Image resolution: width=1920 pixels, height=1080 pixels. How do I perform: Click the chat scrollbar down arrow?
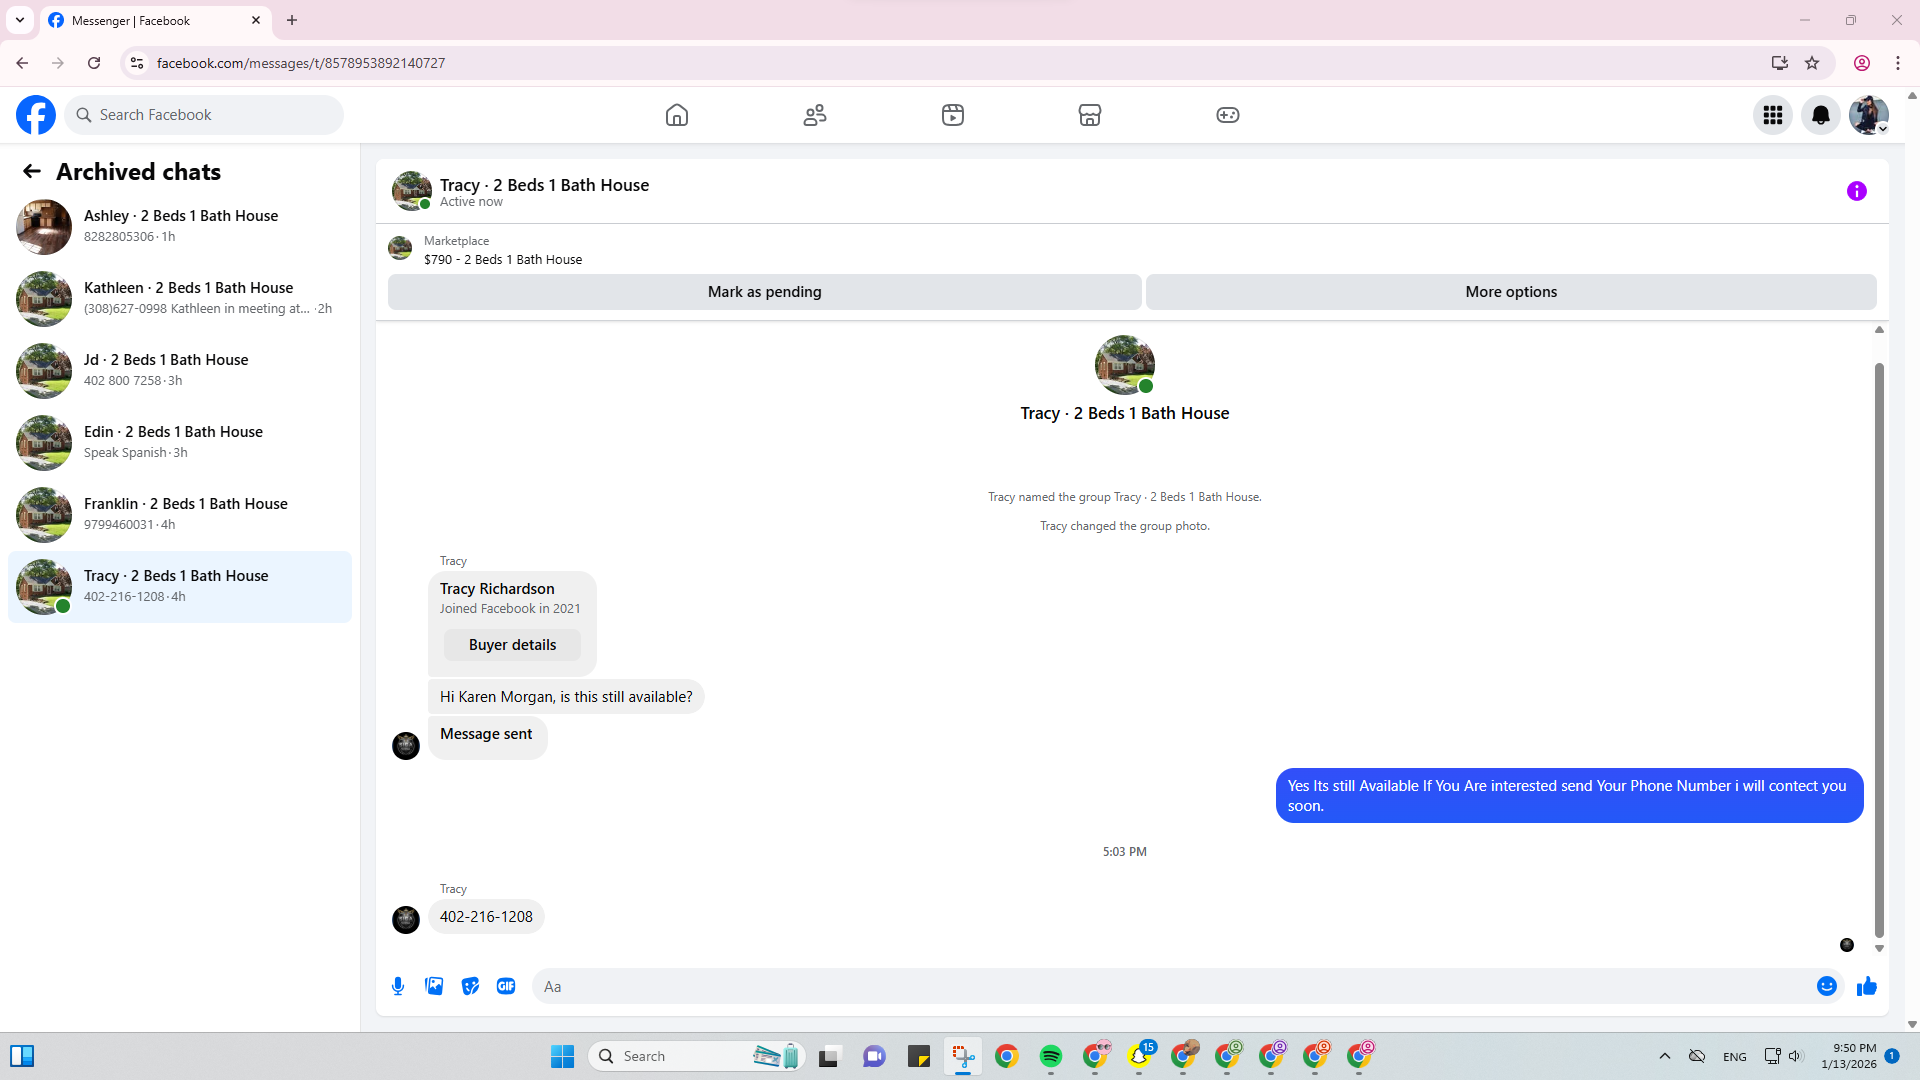(1879, 948)
